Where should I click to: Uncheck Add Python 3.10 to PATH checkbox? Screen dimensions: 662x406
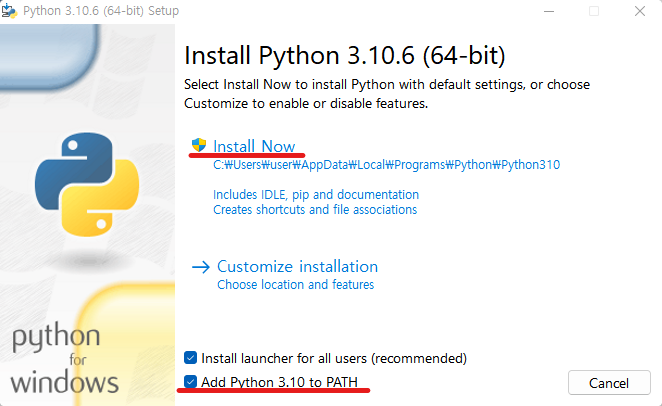[x=190, y=382]
